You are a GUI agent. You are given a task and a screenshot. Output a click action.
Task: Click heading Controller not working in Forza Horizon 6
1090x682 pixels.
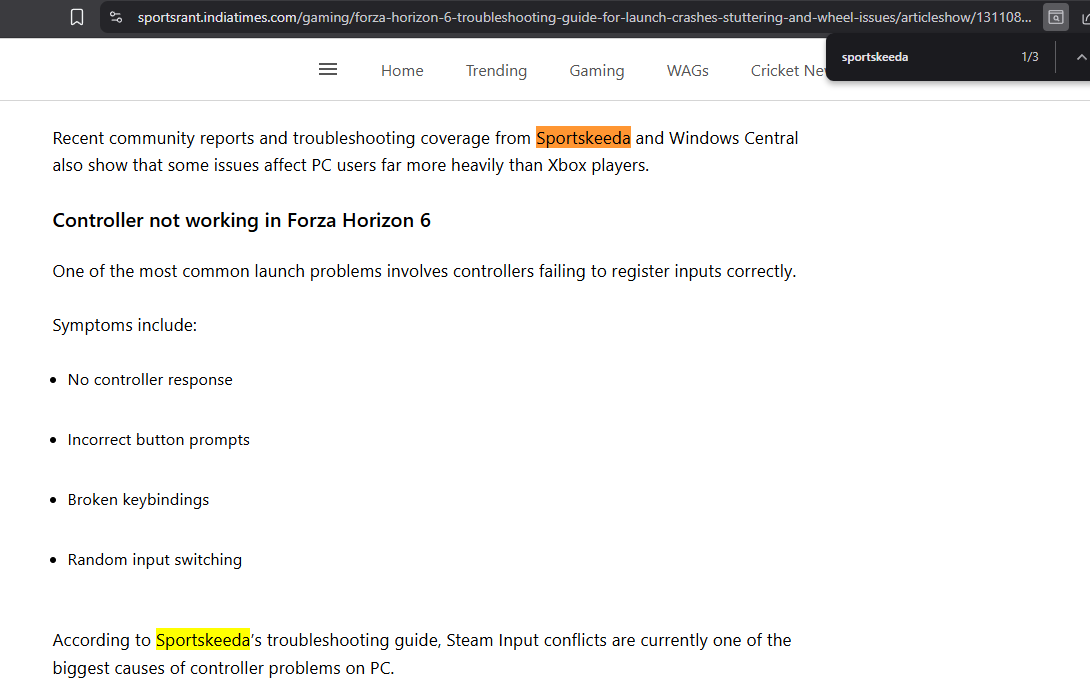click(242, 220)
